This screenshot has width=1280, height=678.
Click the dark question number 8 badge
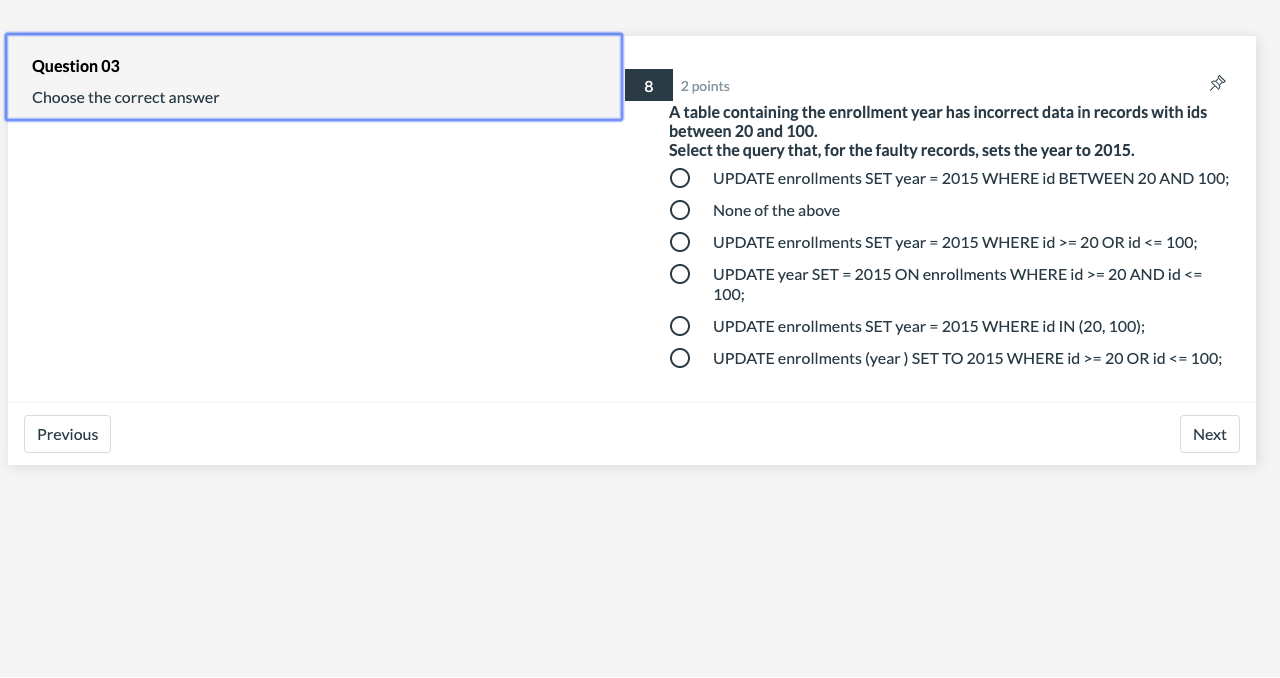(648, 85)
